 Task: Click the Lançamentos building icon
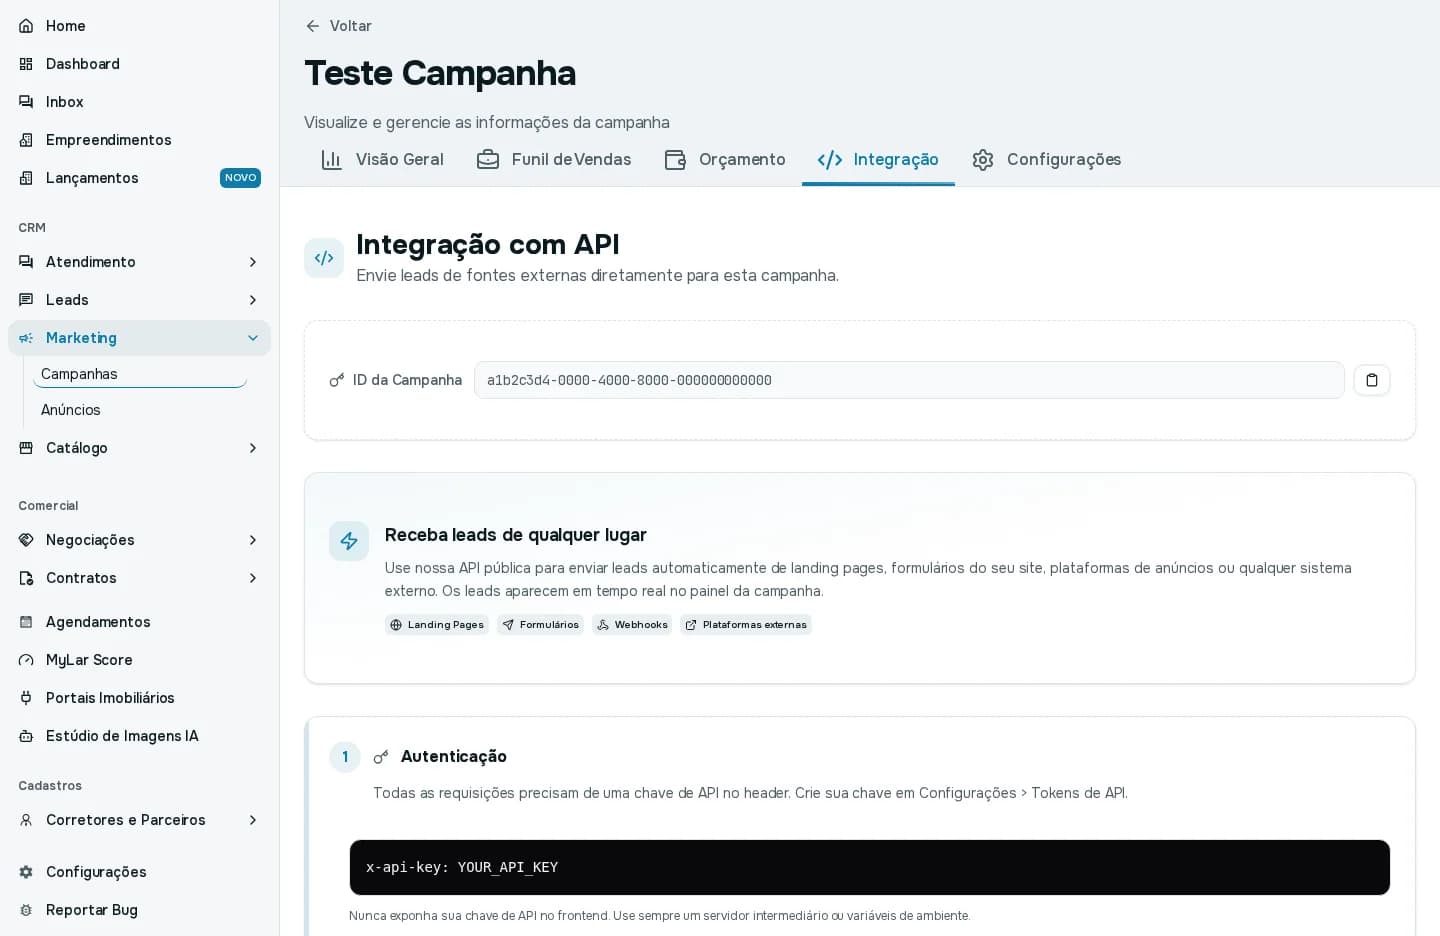point(26,178)
